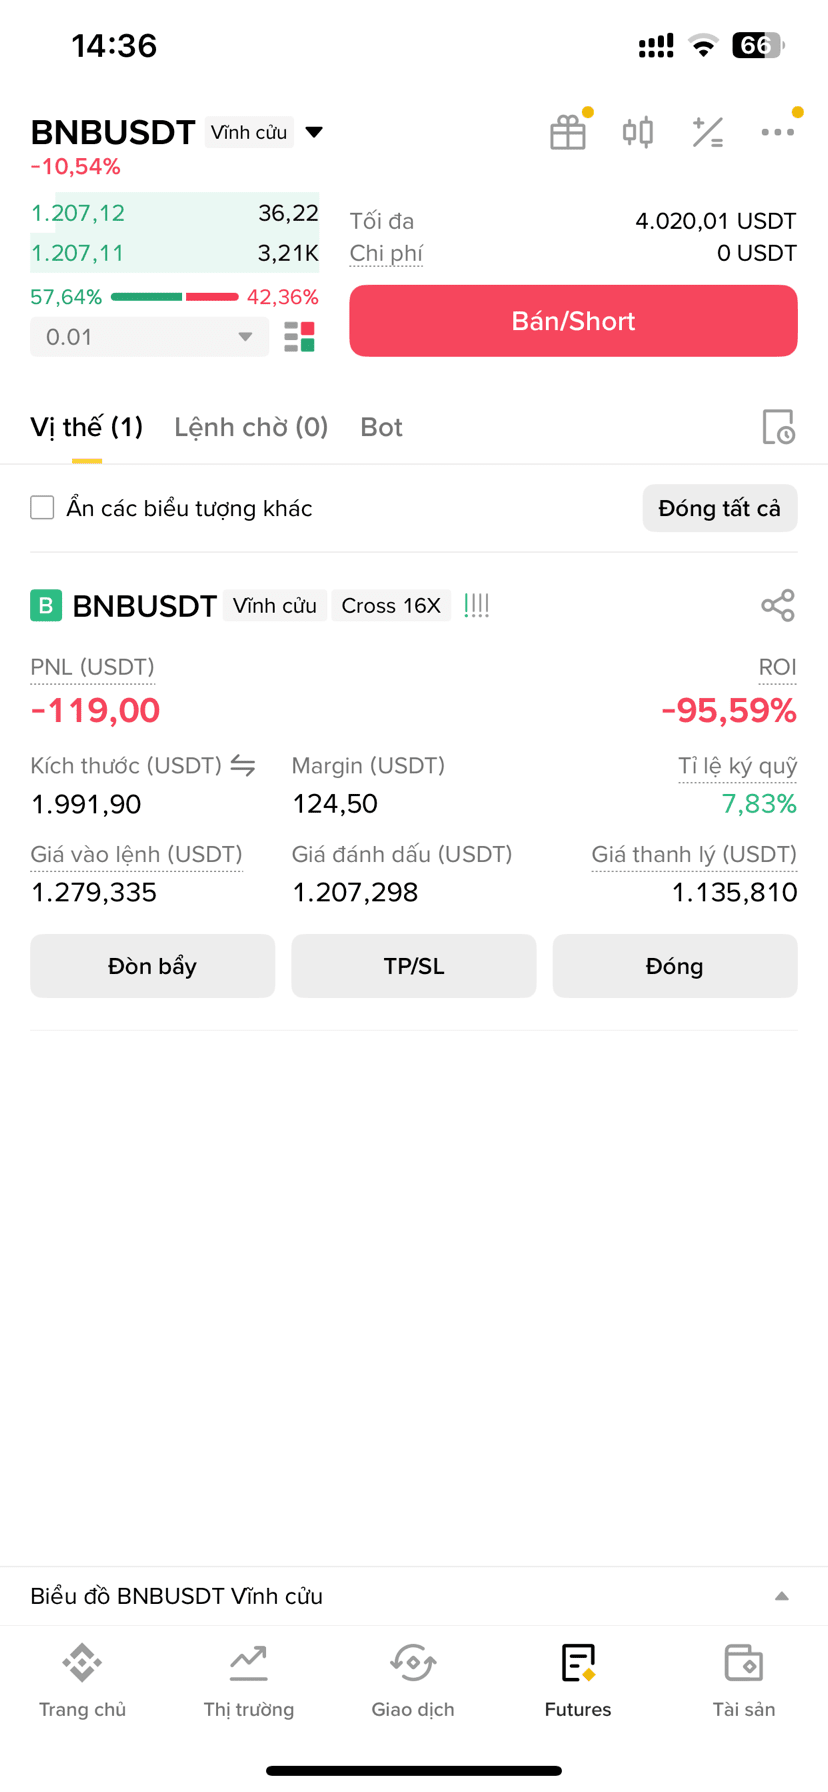Open the three-dot more options menu
828x1792 pixels.
(x=777, y=132)
